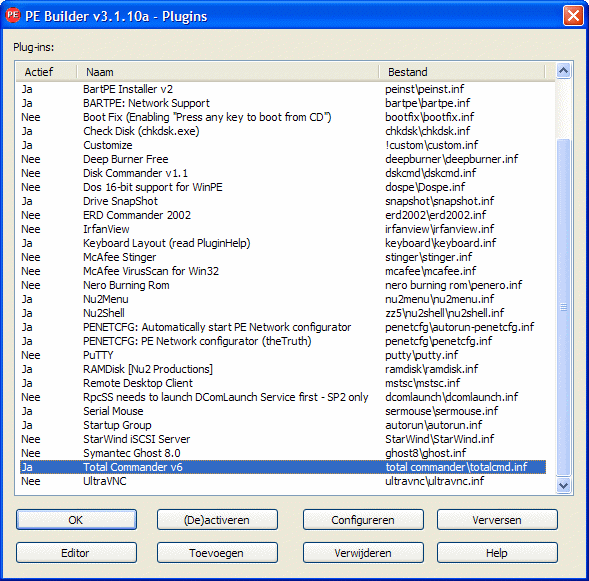Open the Editor button
Viewport: 589px width, 581px height.
(x=76, y=553)
